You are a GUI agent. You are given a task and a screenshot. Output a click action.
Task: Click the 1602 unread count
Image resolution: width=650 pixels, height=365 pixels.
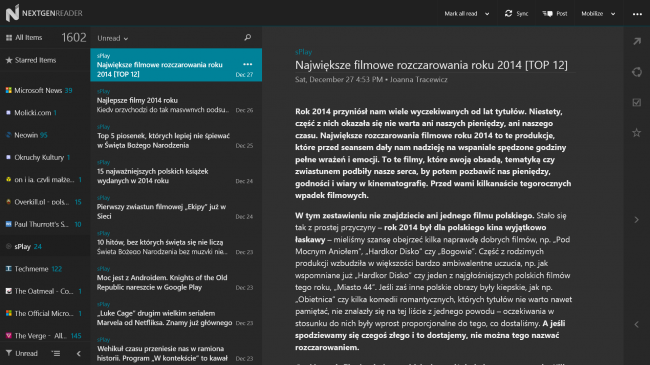tap(74, 38)
